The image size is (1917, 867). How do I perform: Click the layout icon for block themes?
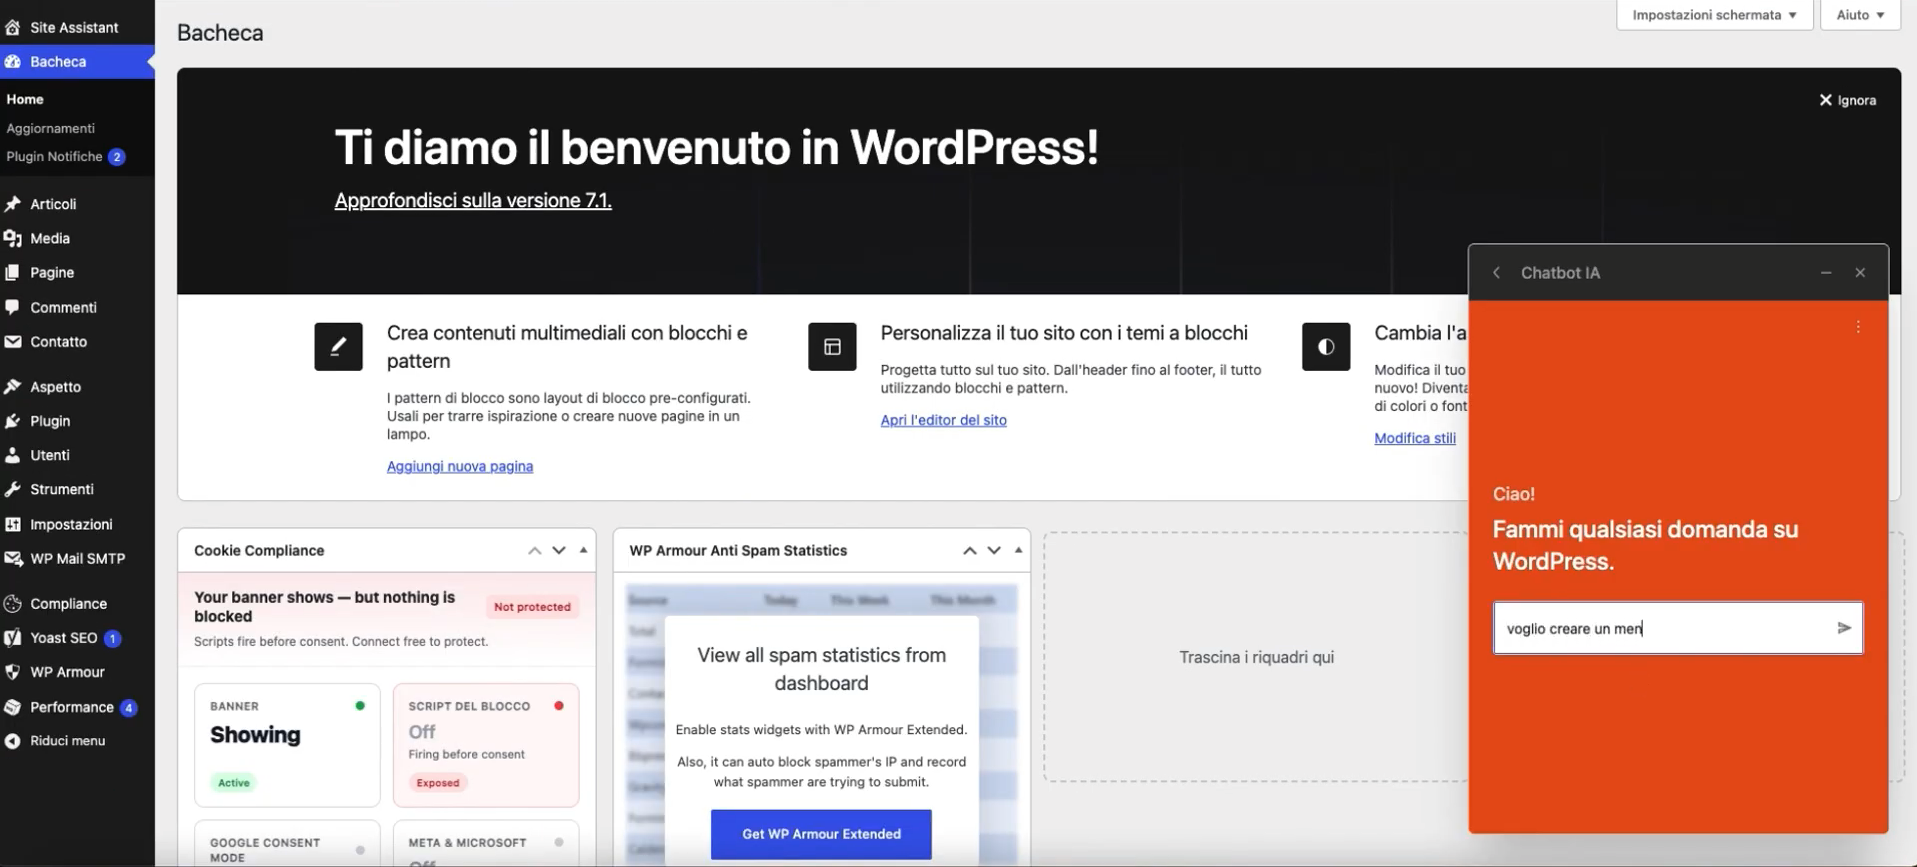coord(832,347)
